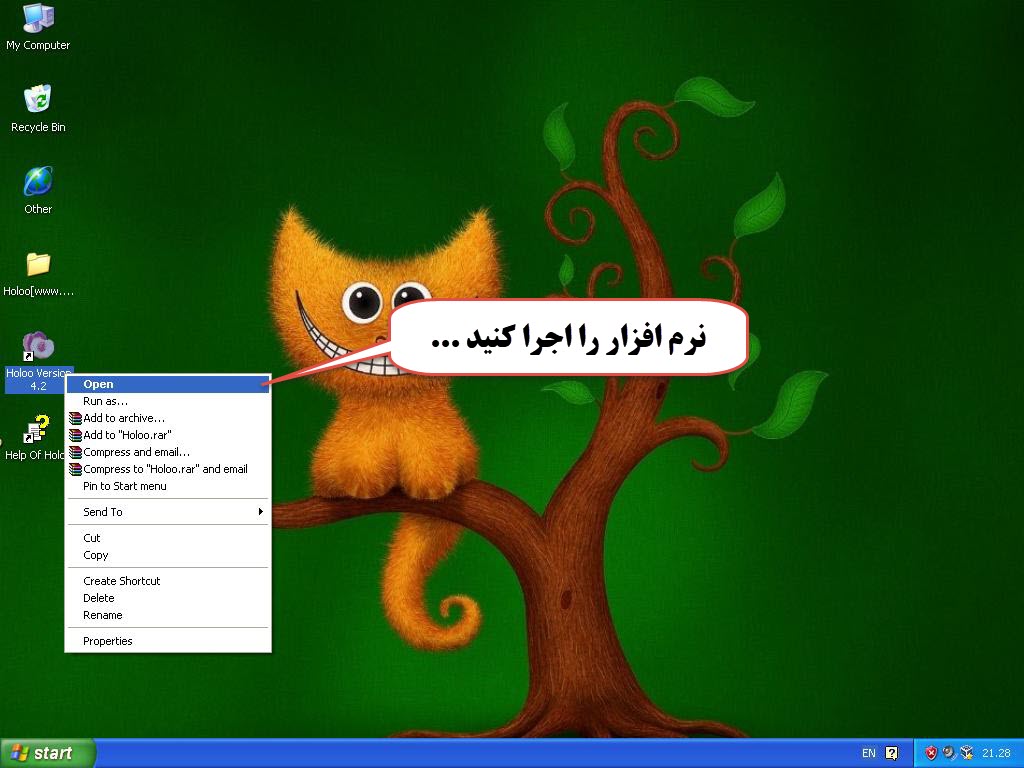Select the Recycle Bin icon
The height and width of the screenshot is (768, 1024).
pos(38,100)
